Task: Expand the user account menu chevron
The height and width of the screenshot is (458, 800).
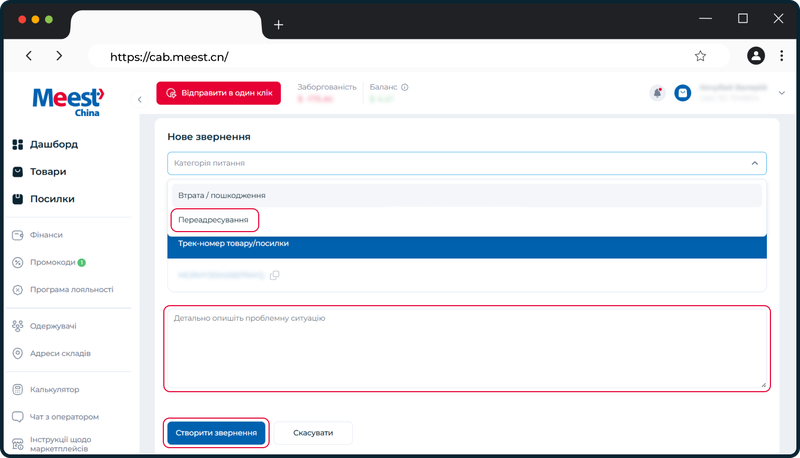Action: 781,93
